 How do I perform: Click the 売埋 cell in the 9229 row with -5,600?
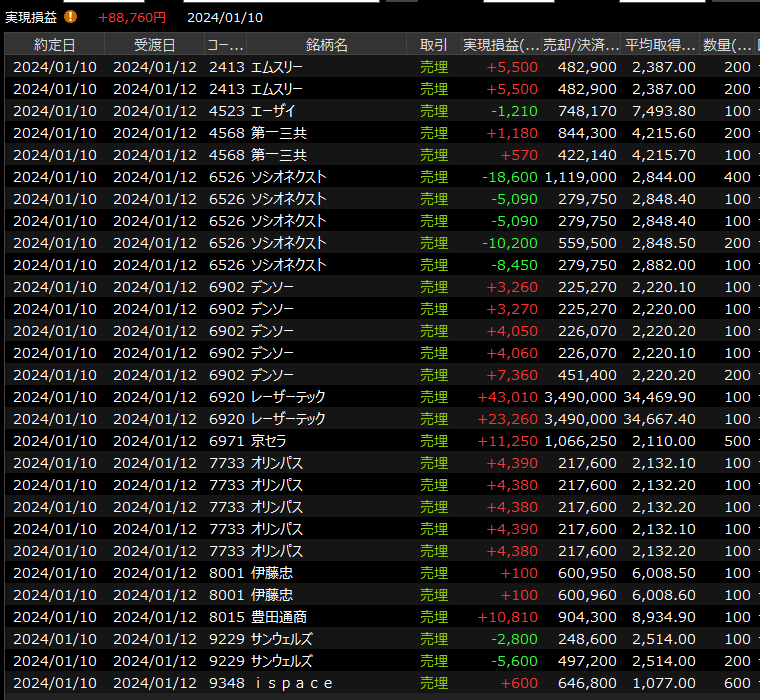(434, 661)
